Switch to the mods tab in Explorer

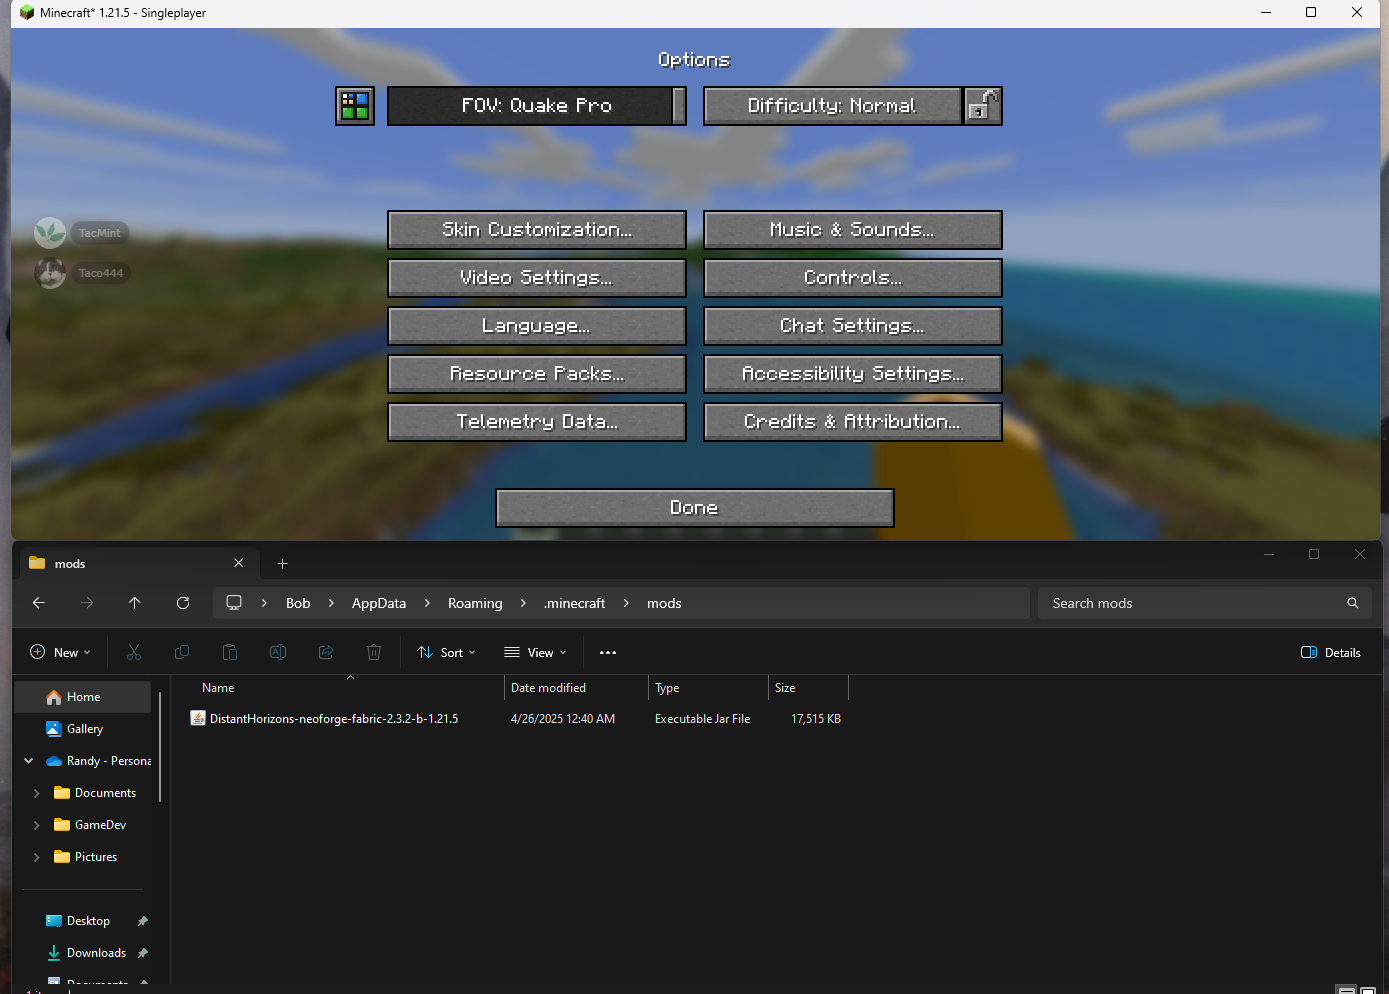coord(140,564)
